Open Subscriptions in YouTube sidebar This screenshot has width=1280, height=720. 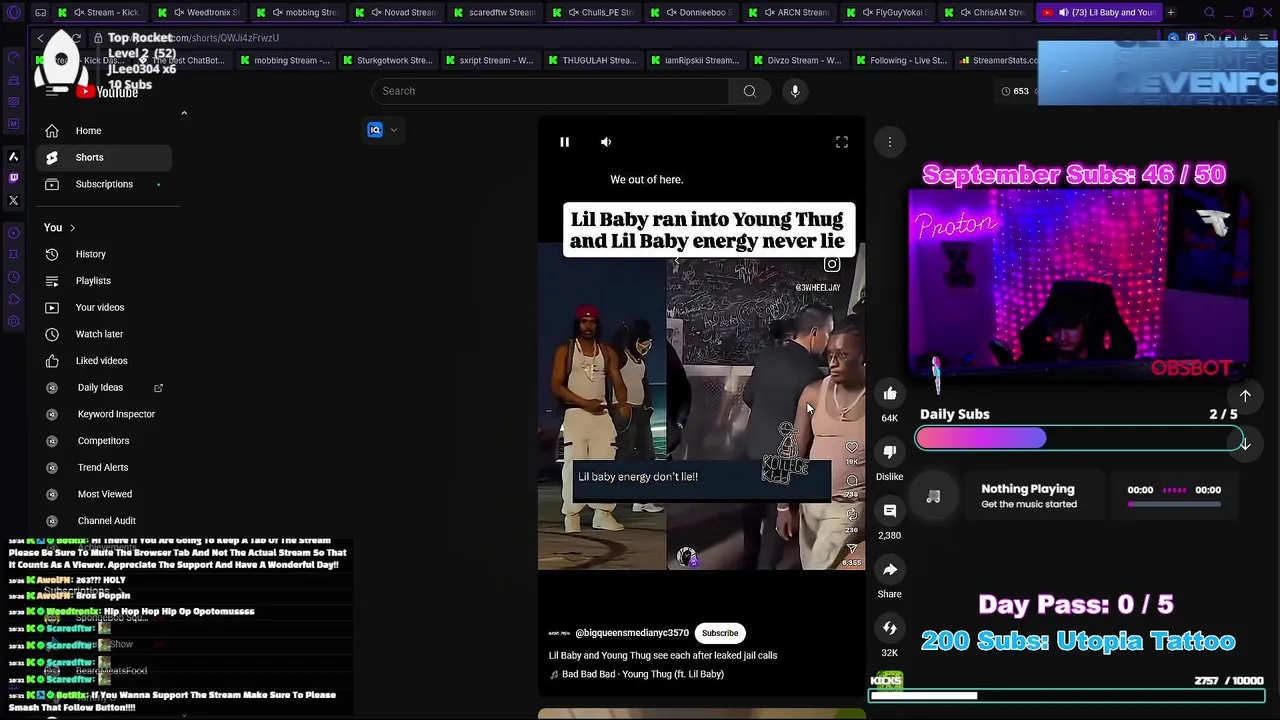click(104, 184)
